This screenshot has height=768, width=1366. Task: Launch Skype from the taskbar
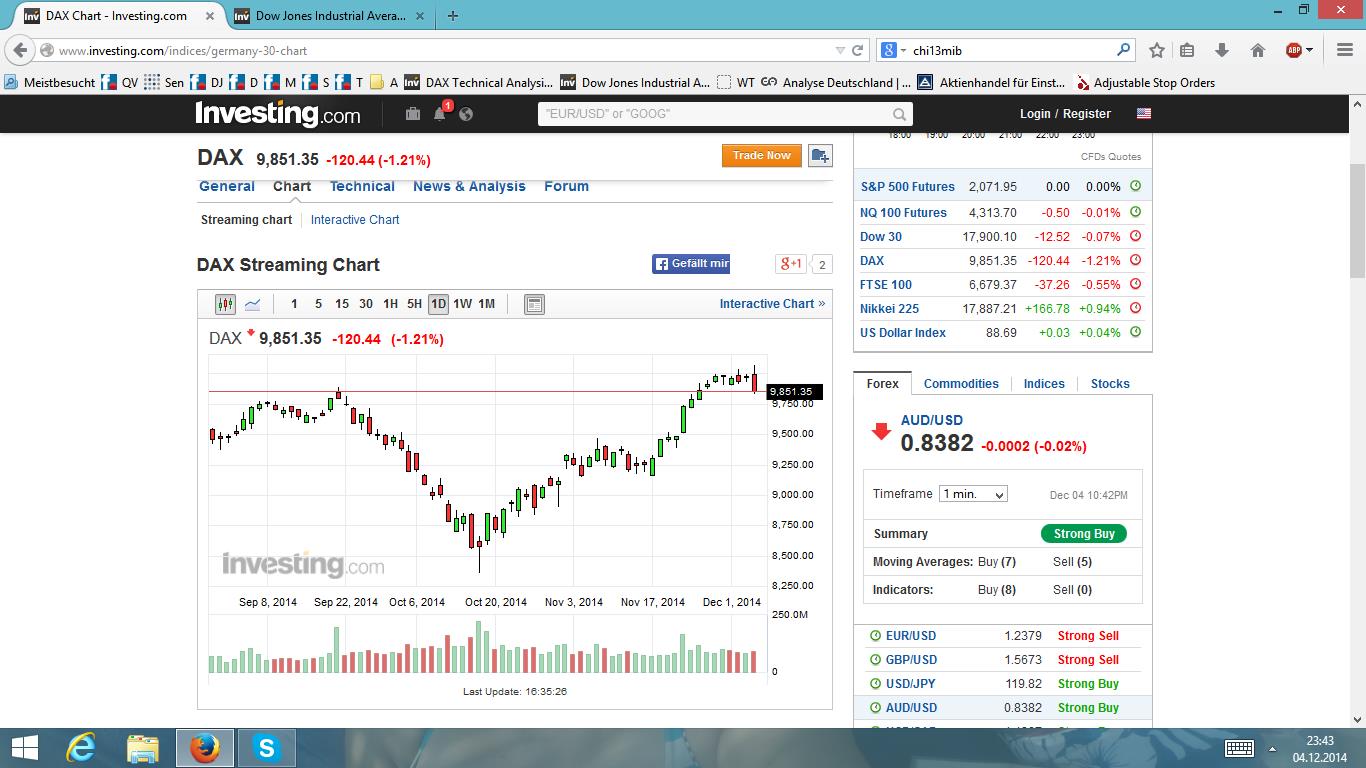pos(266,747)
